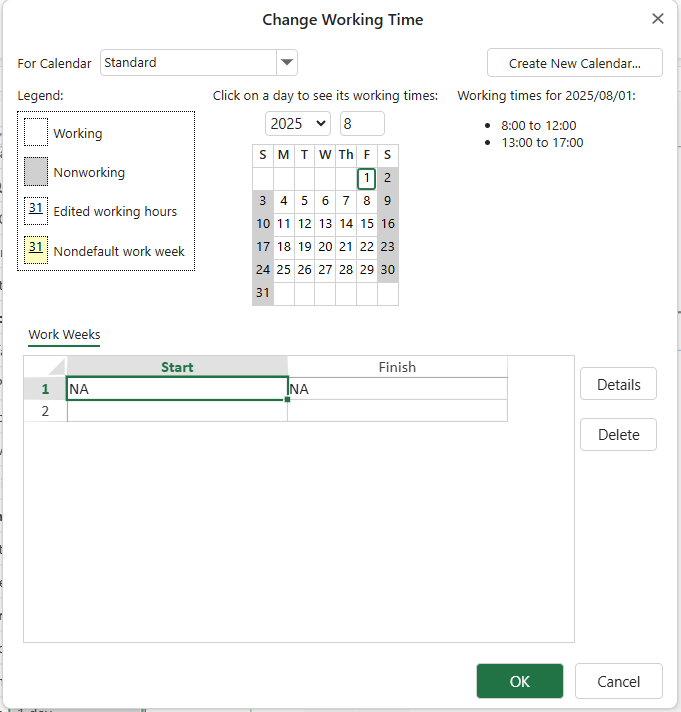Select August 28 in the calendar
Screen dimensions: 681x712
tap(346, 270)
